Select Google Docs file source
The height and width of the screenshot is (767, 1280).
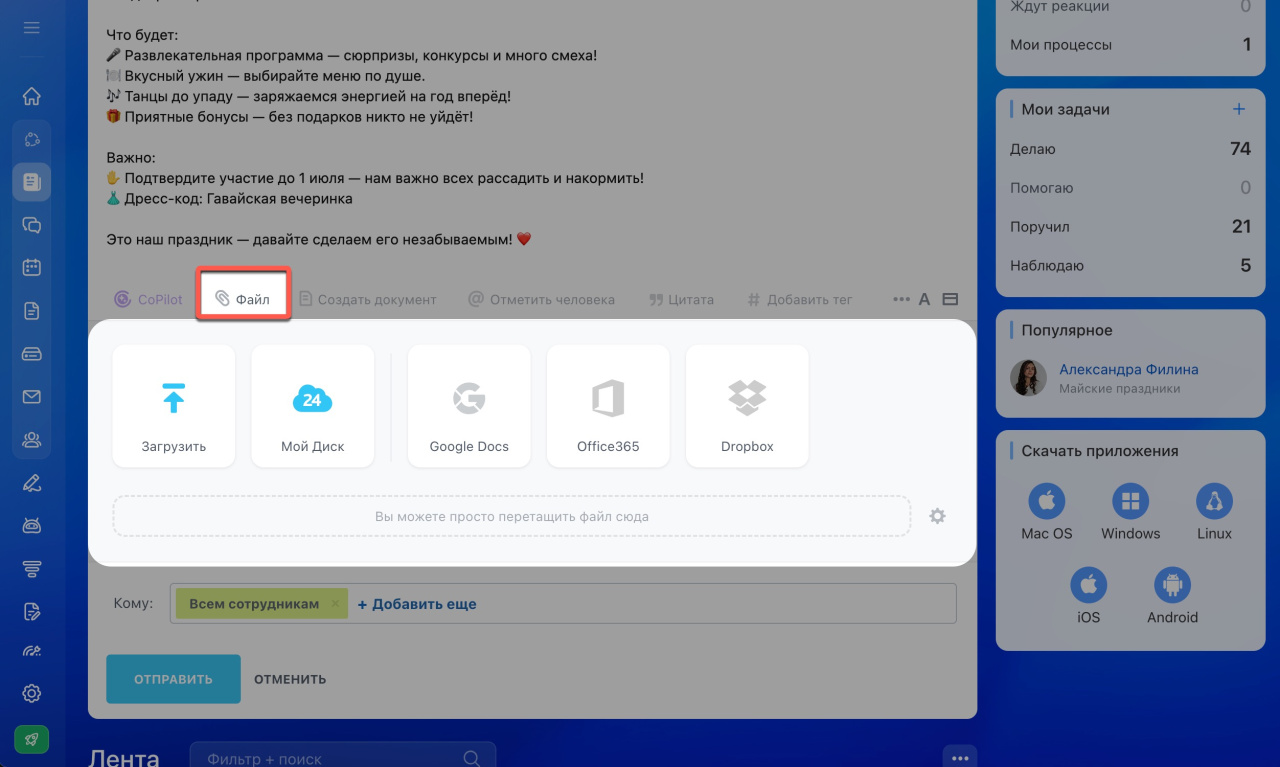pos(469,406)
